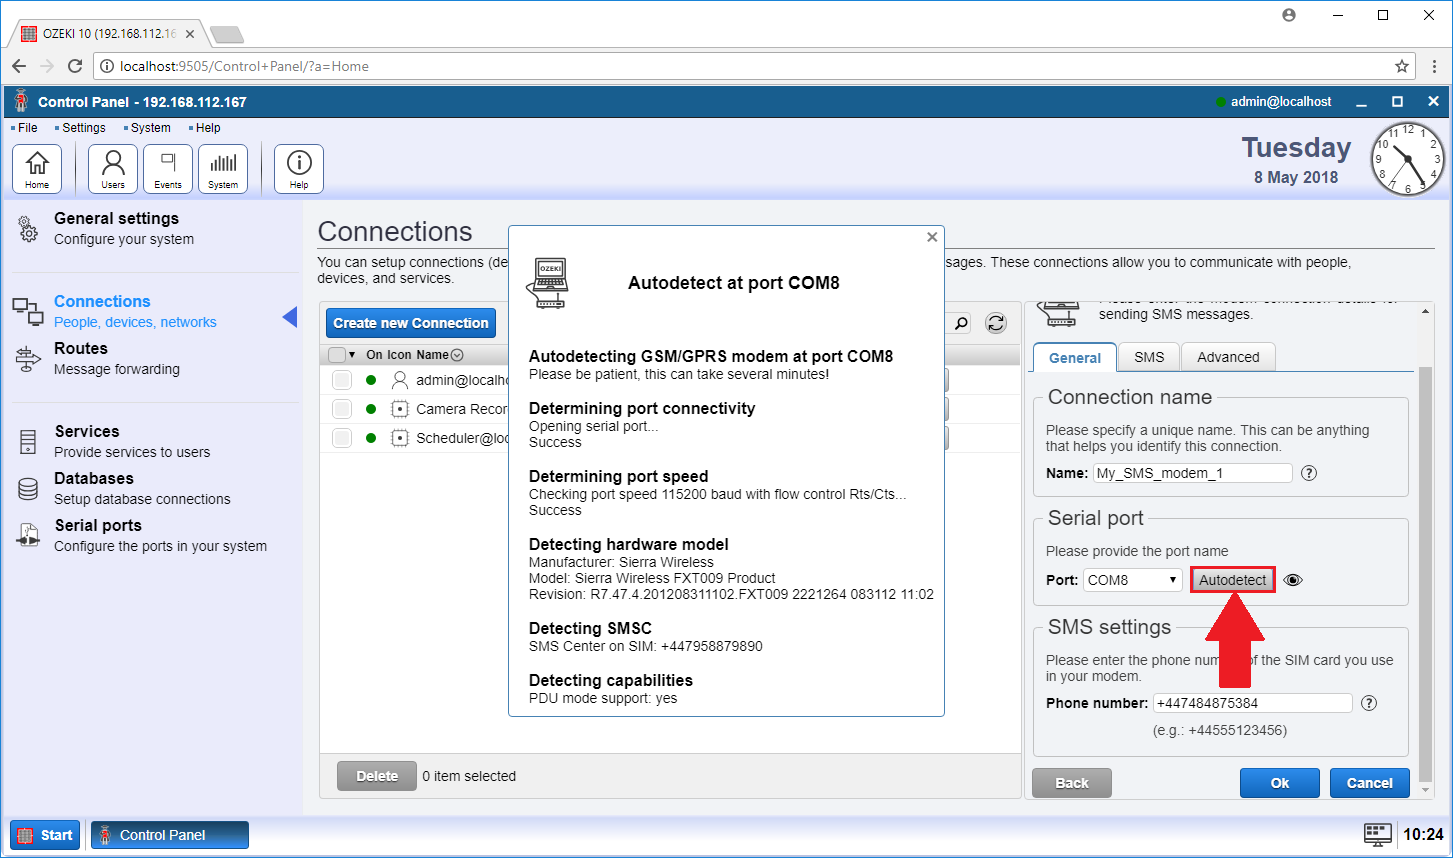The width and height of the screenshot is (1453, 858).
Task: Click the search magnifier icon
Action: pyautogui.click(x=961, y=323)
